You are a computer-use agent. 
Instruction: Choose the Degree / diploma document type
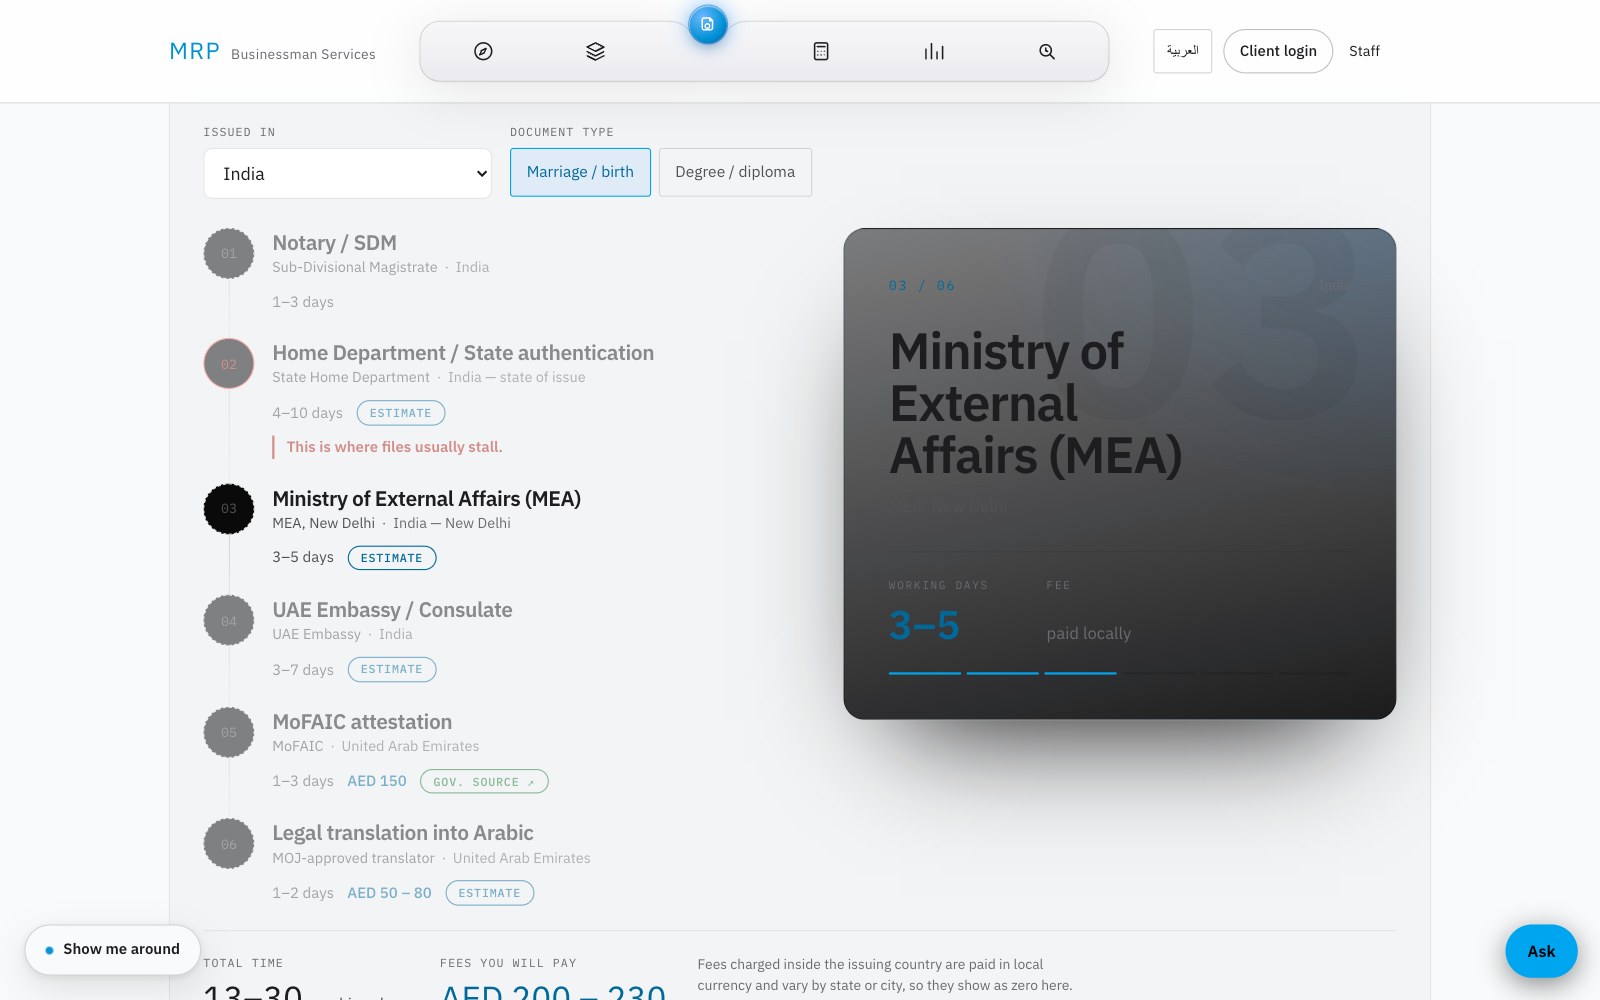[x=735, y=172]
